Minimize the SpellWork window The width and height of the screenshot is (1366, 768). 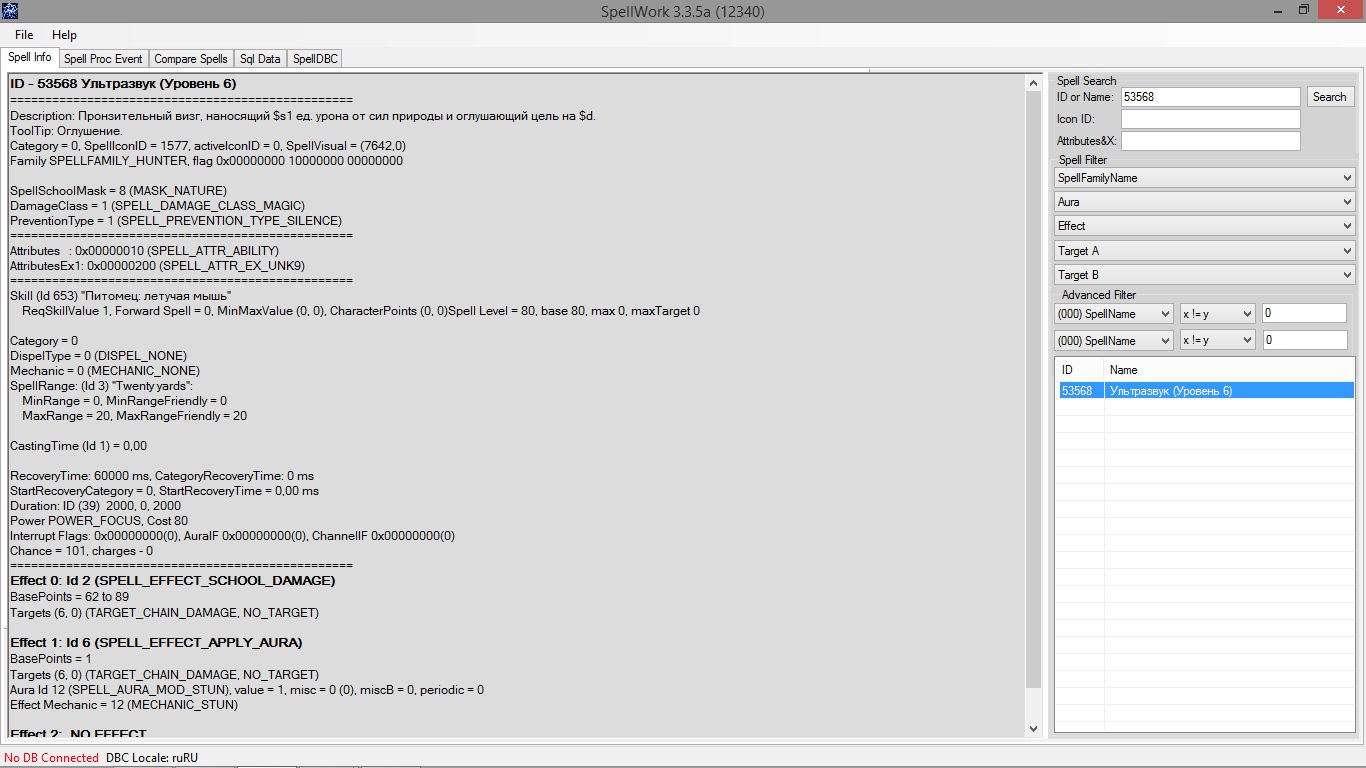pos(1276,10)
